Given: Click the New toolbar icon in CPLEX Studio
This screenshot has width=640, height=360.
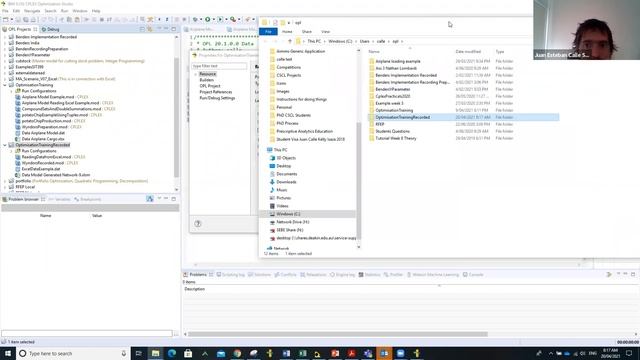Looking at the screenshot, I should pos(6,19).
